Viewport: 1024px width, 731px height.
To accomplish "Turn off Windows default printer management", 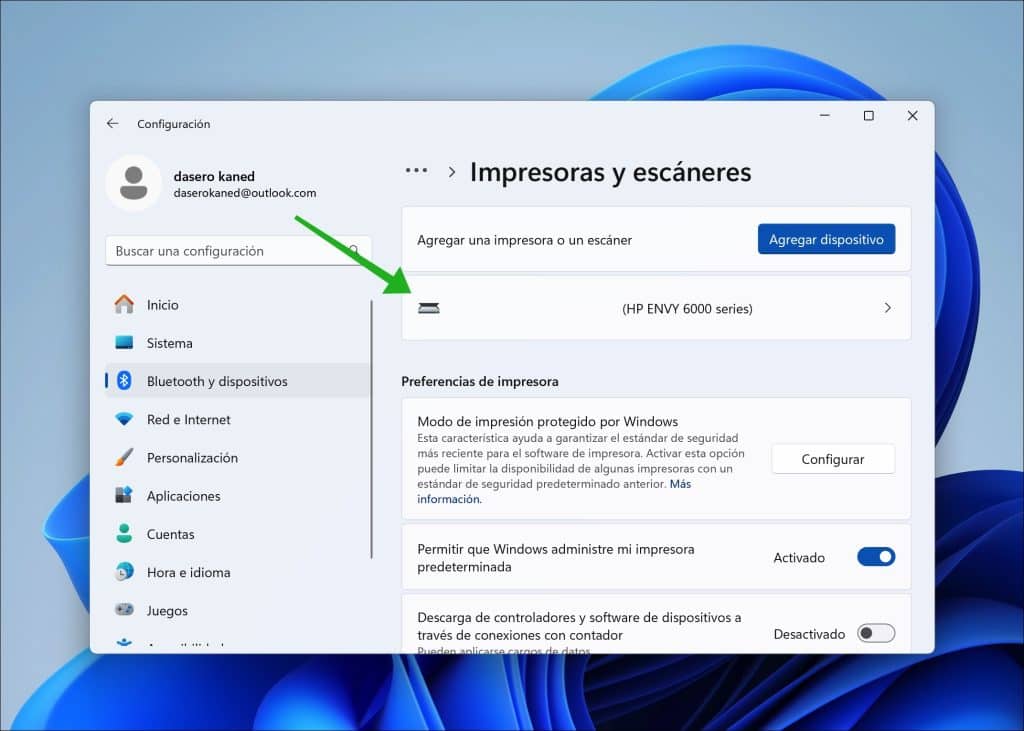I will [x=876, y=557].
